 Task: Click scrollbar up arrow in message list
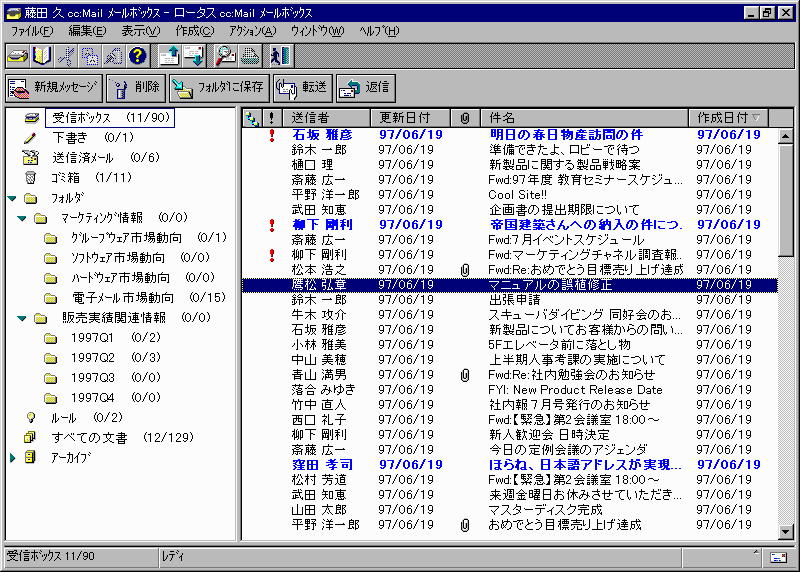[x=785, y=136]
